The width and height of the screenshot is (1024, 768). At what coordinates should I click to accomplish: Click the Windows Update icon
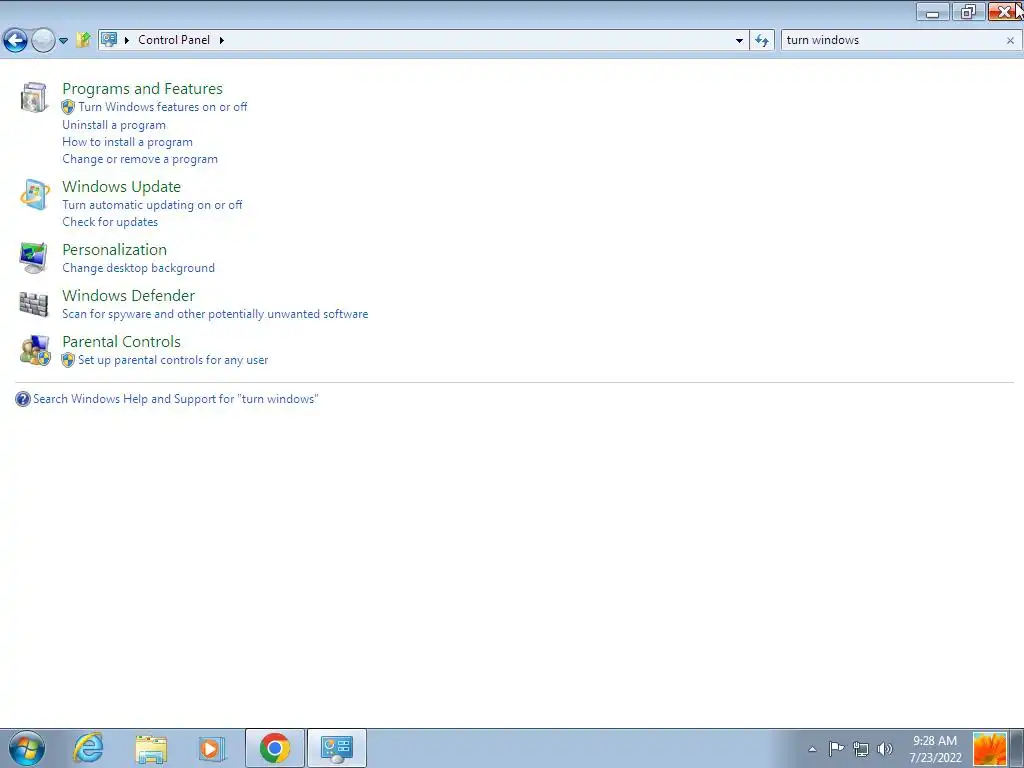click(34, 195)
